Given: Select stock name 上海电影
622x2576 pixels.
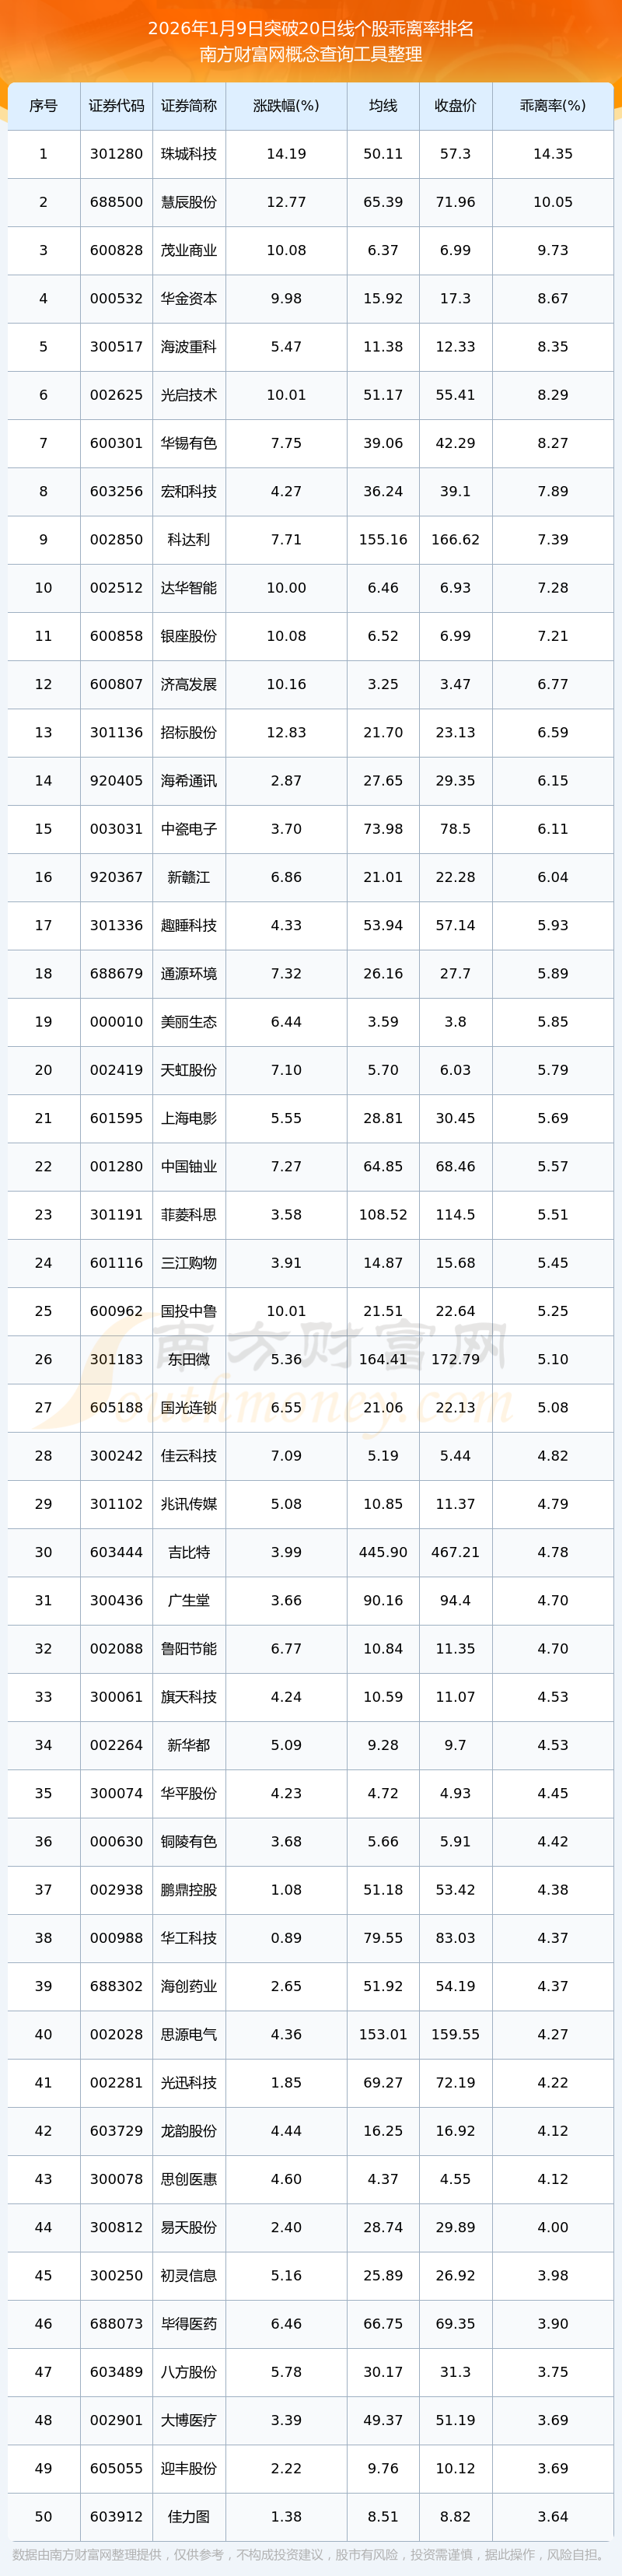Looking at the screenshot, I should click(x=189, y=1118).
